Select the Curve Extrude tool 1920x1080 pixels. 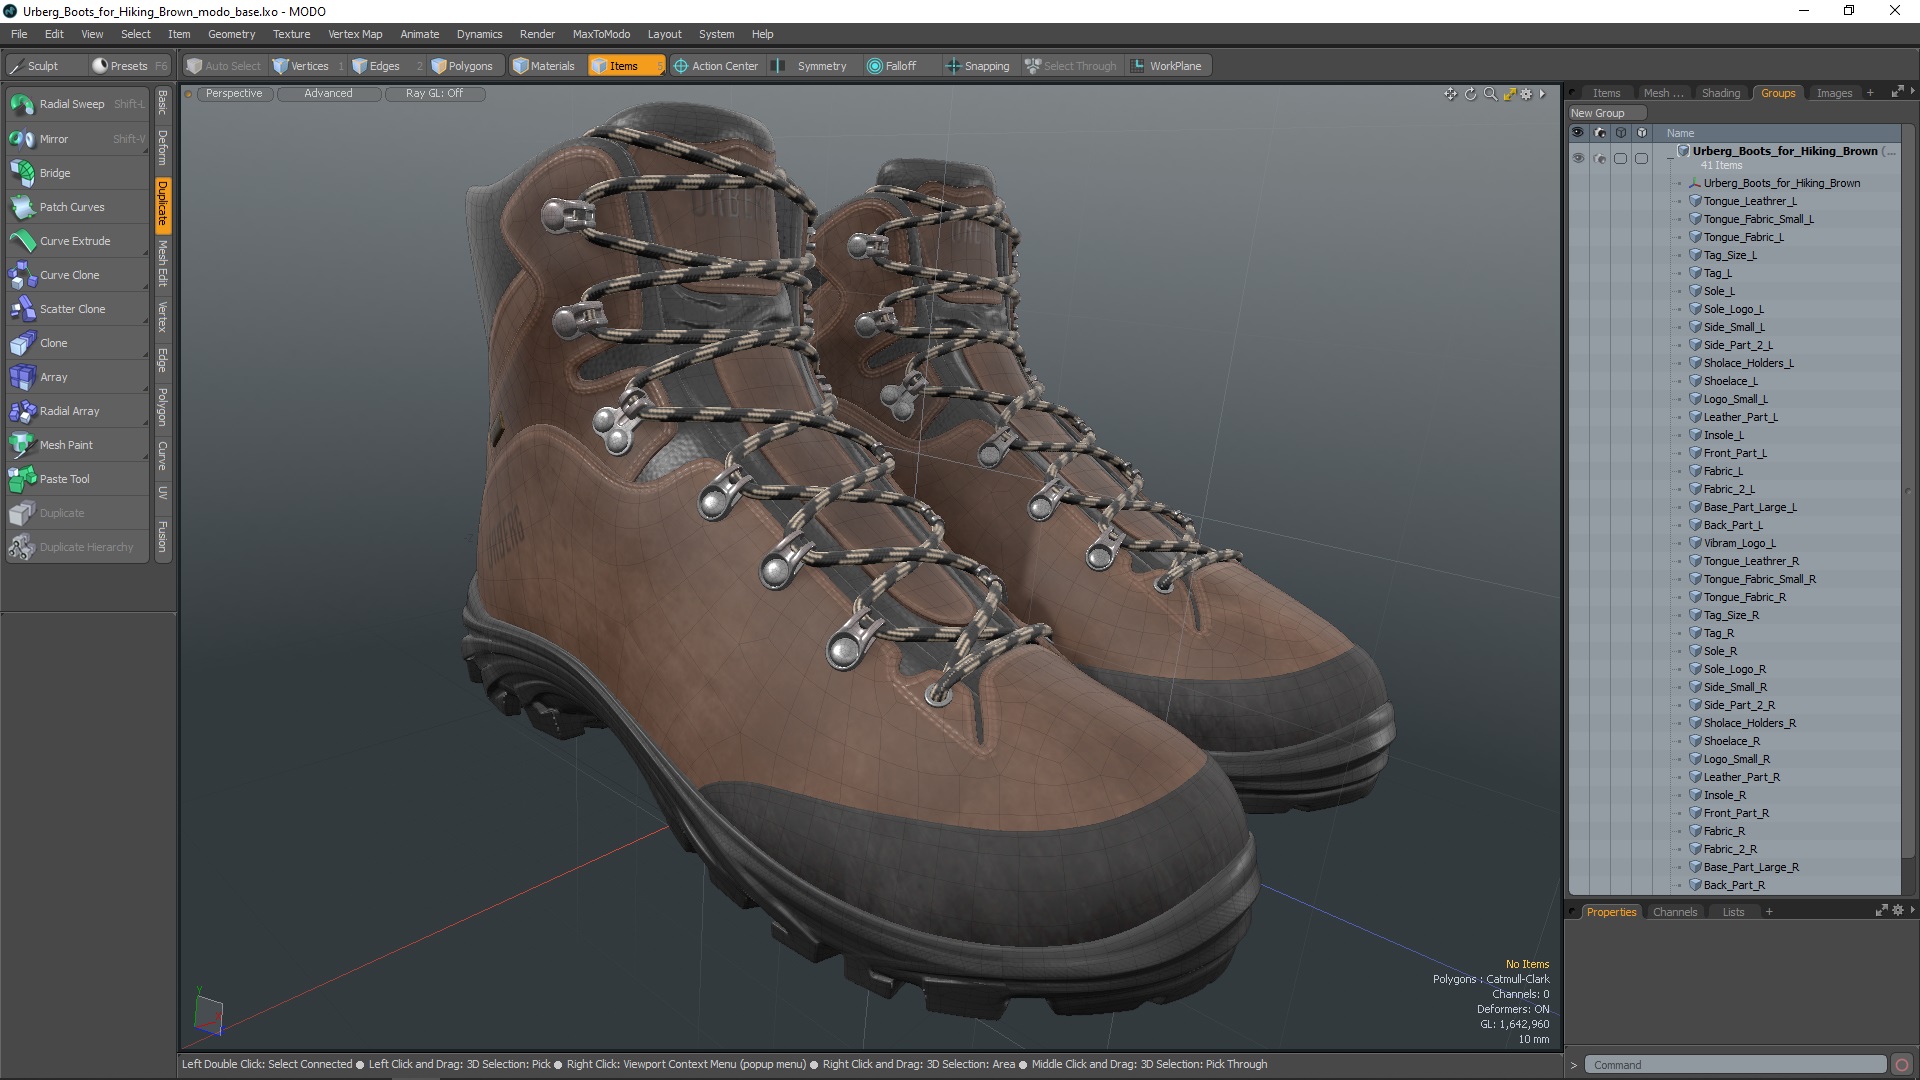[77, 241]
